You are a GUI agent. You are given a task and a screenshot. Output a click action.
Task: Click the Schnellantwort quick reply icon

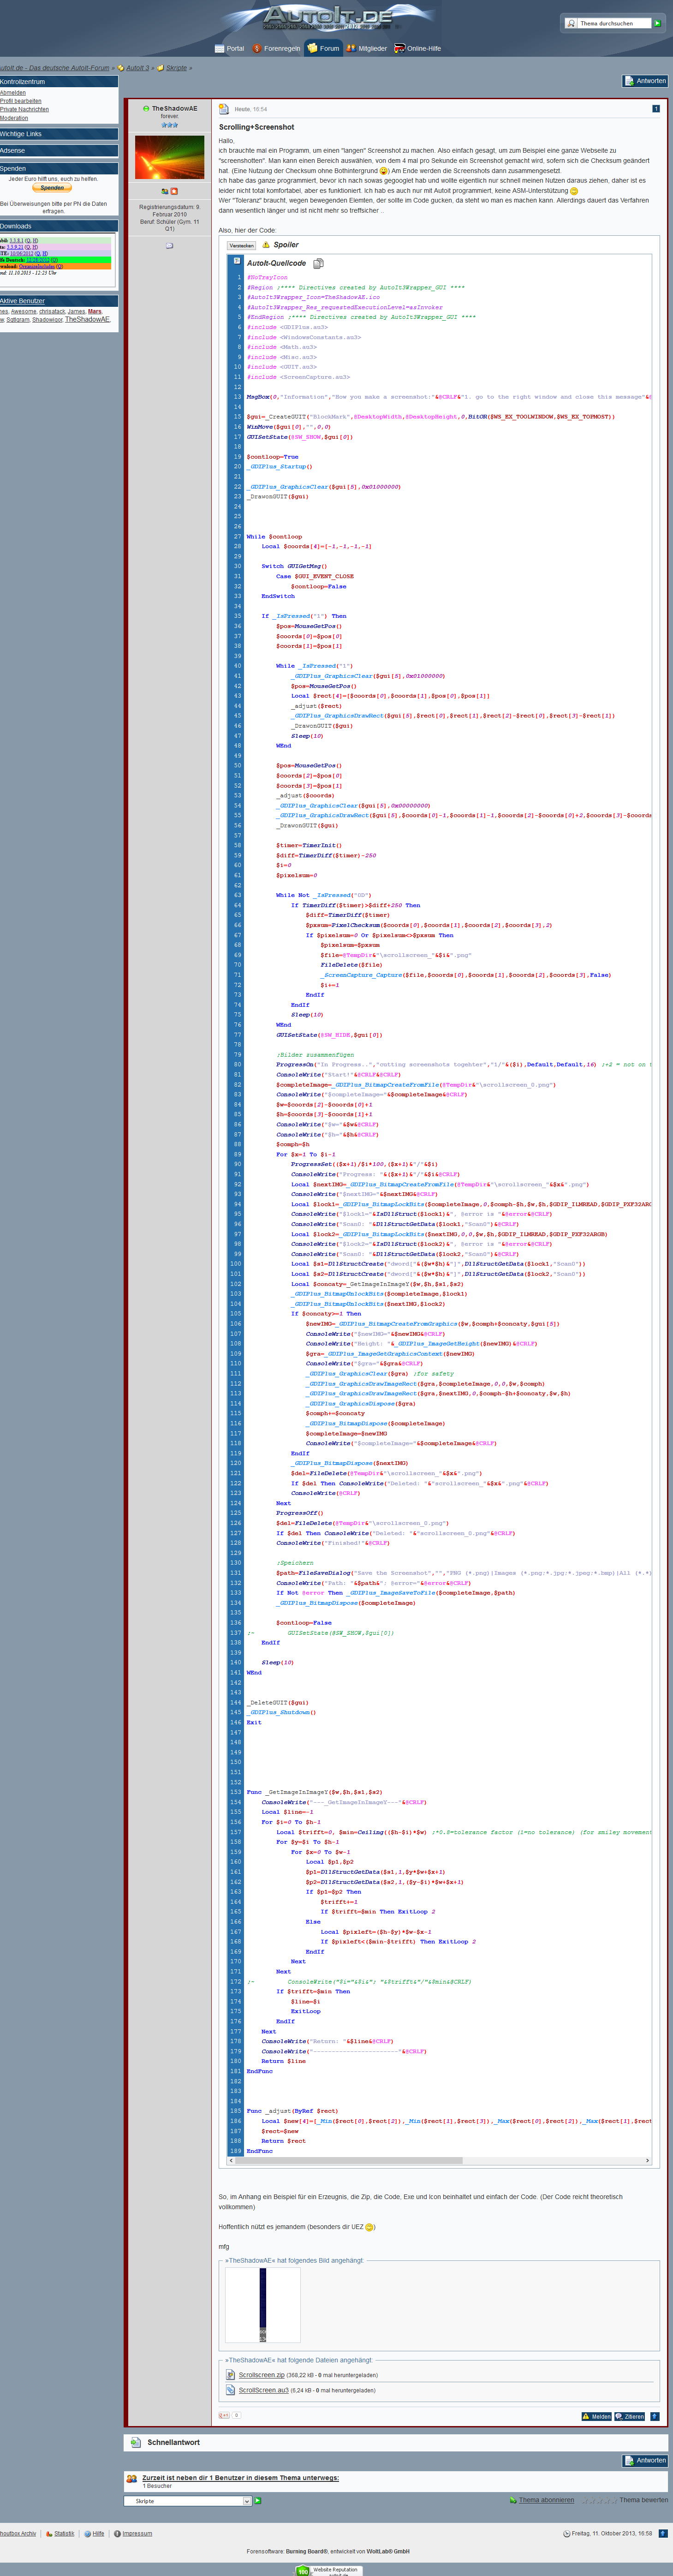pos(135,2442)
